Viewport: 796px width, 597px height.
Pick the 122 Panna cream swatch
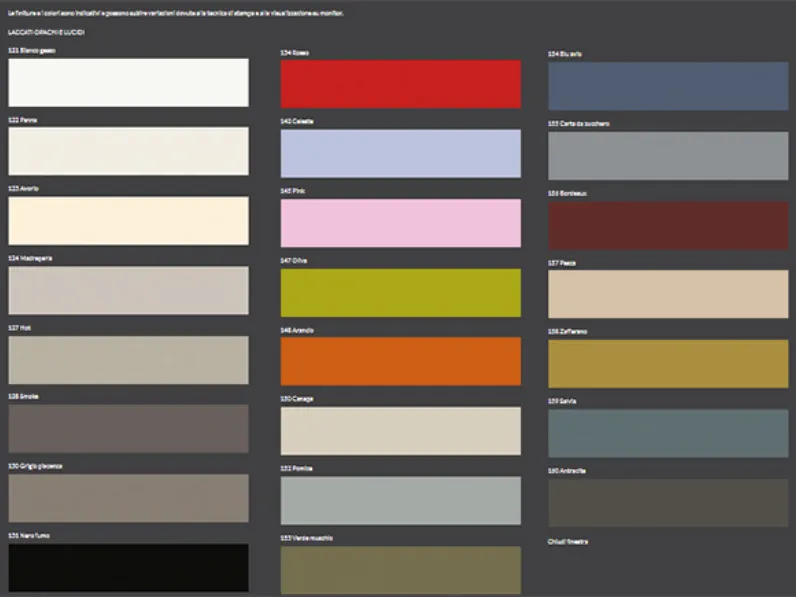(128, 151)
